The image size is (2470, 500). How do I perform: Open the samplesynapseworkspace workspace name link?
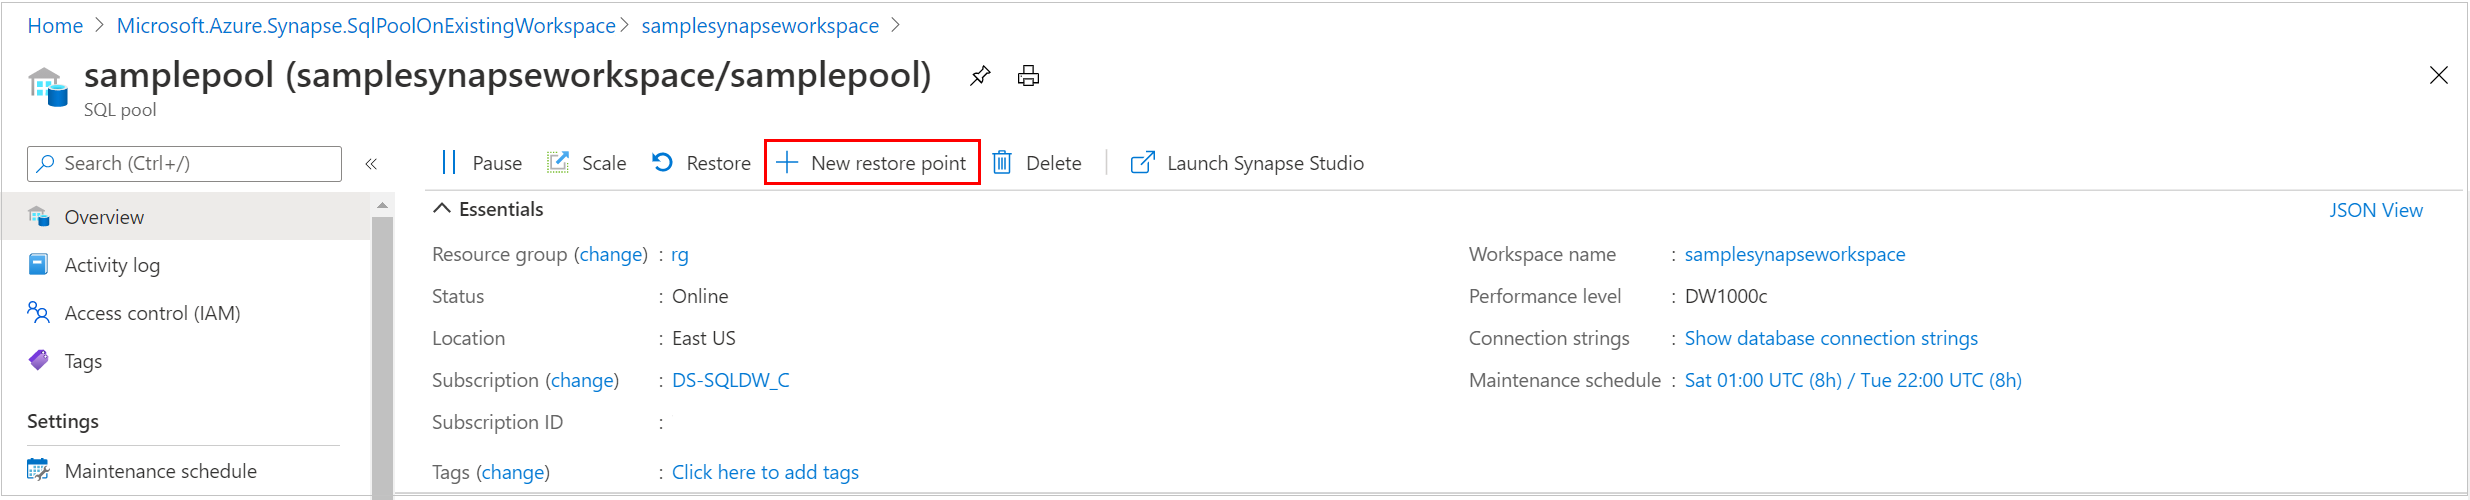[1794, 254]
